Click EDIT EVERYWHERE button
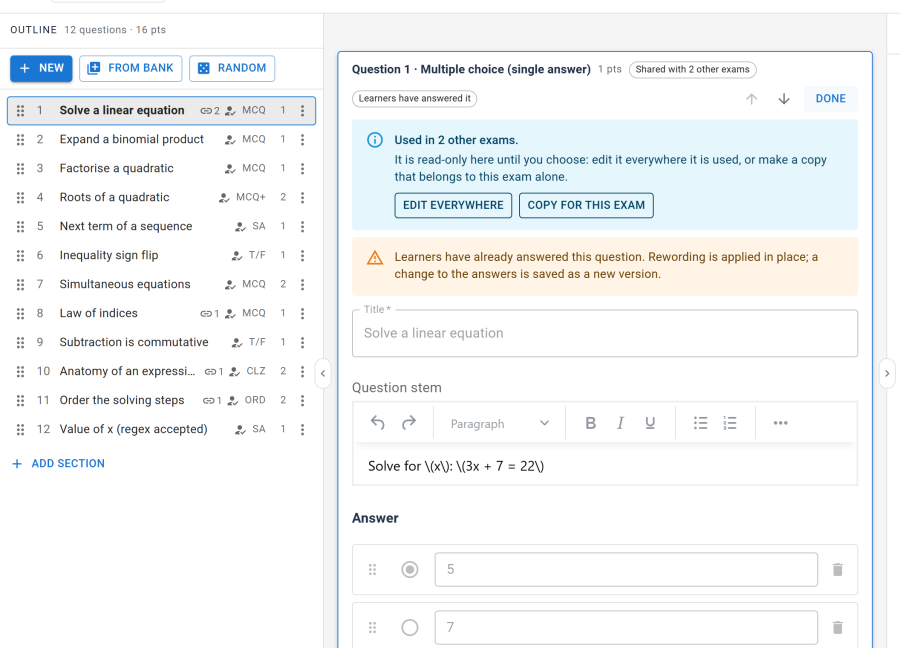Viewport: 900px width, 648px height. tap(453, 205)
